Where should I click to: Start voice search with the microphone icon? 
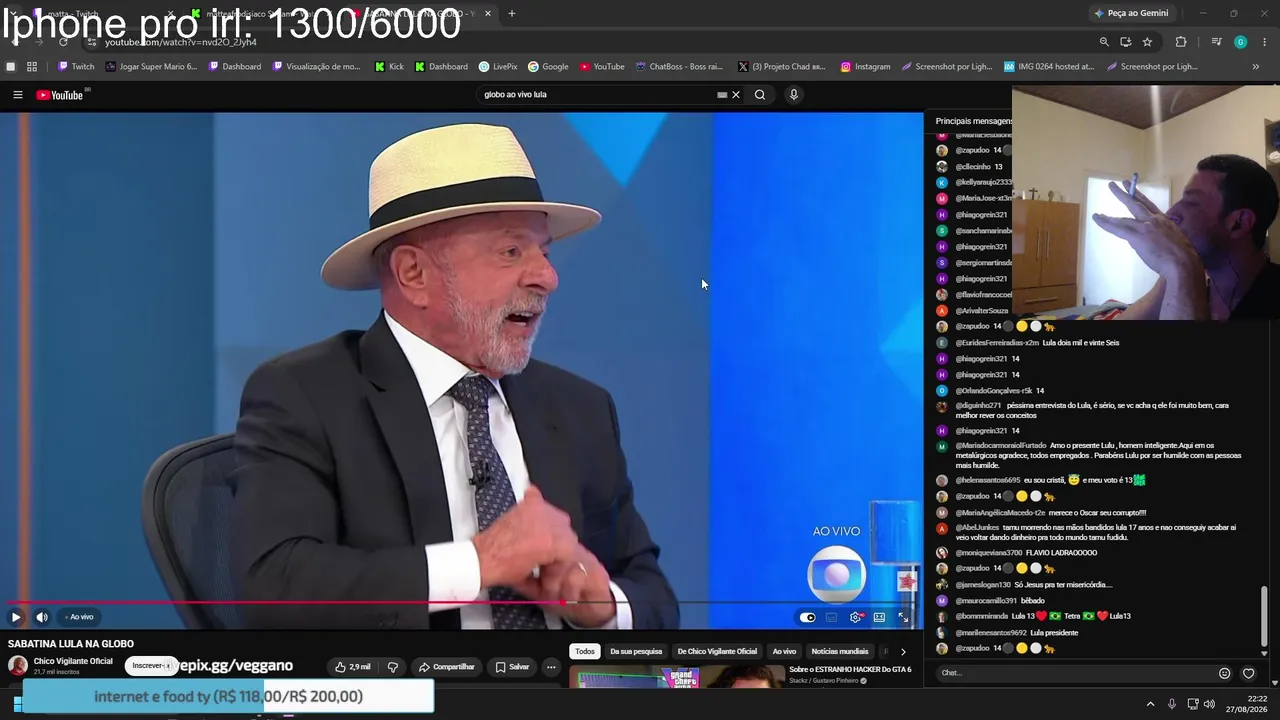coord(794,95)
